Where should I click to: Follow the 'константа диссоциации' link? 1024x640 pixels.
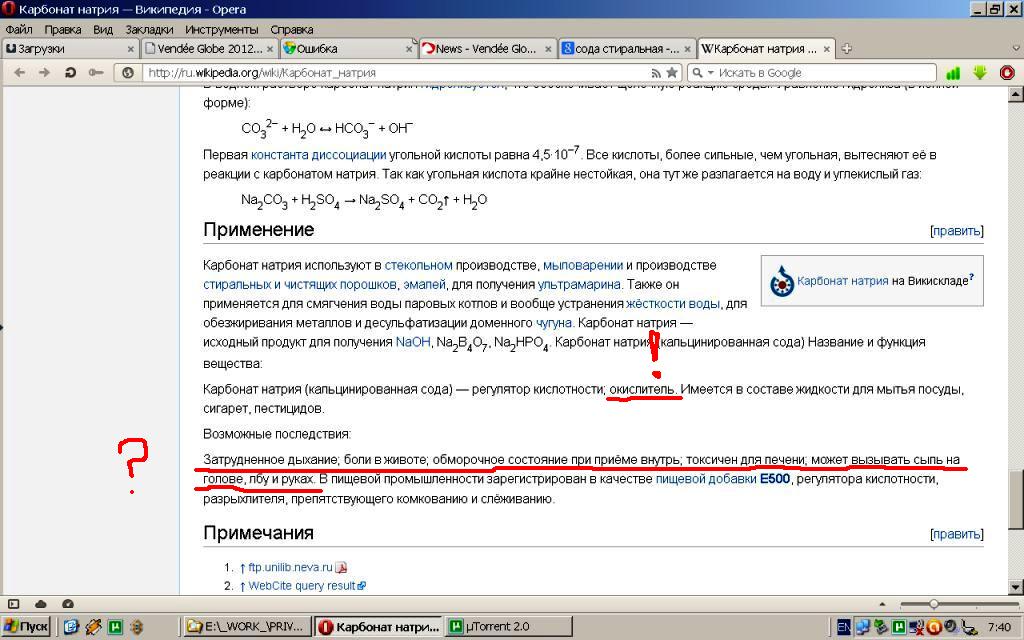(318, 155)
